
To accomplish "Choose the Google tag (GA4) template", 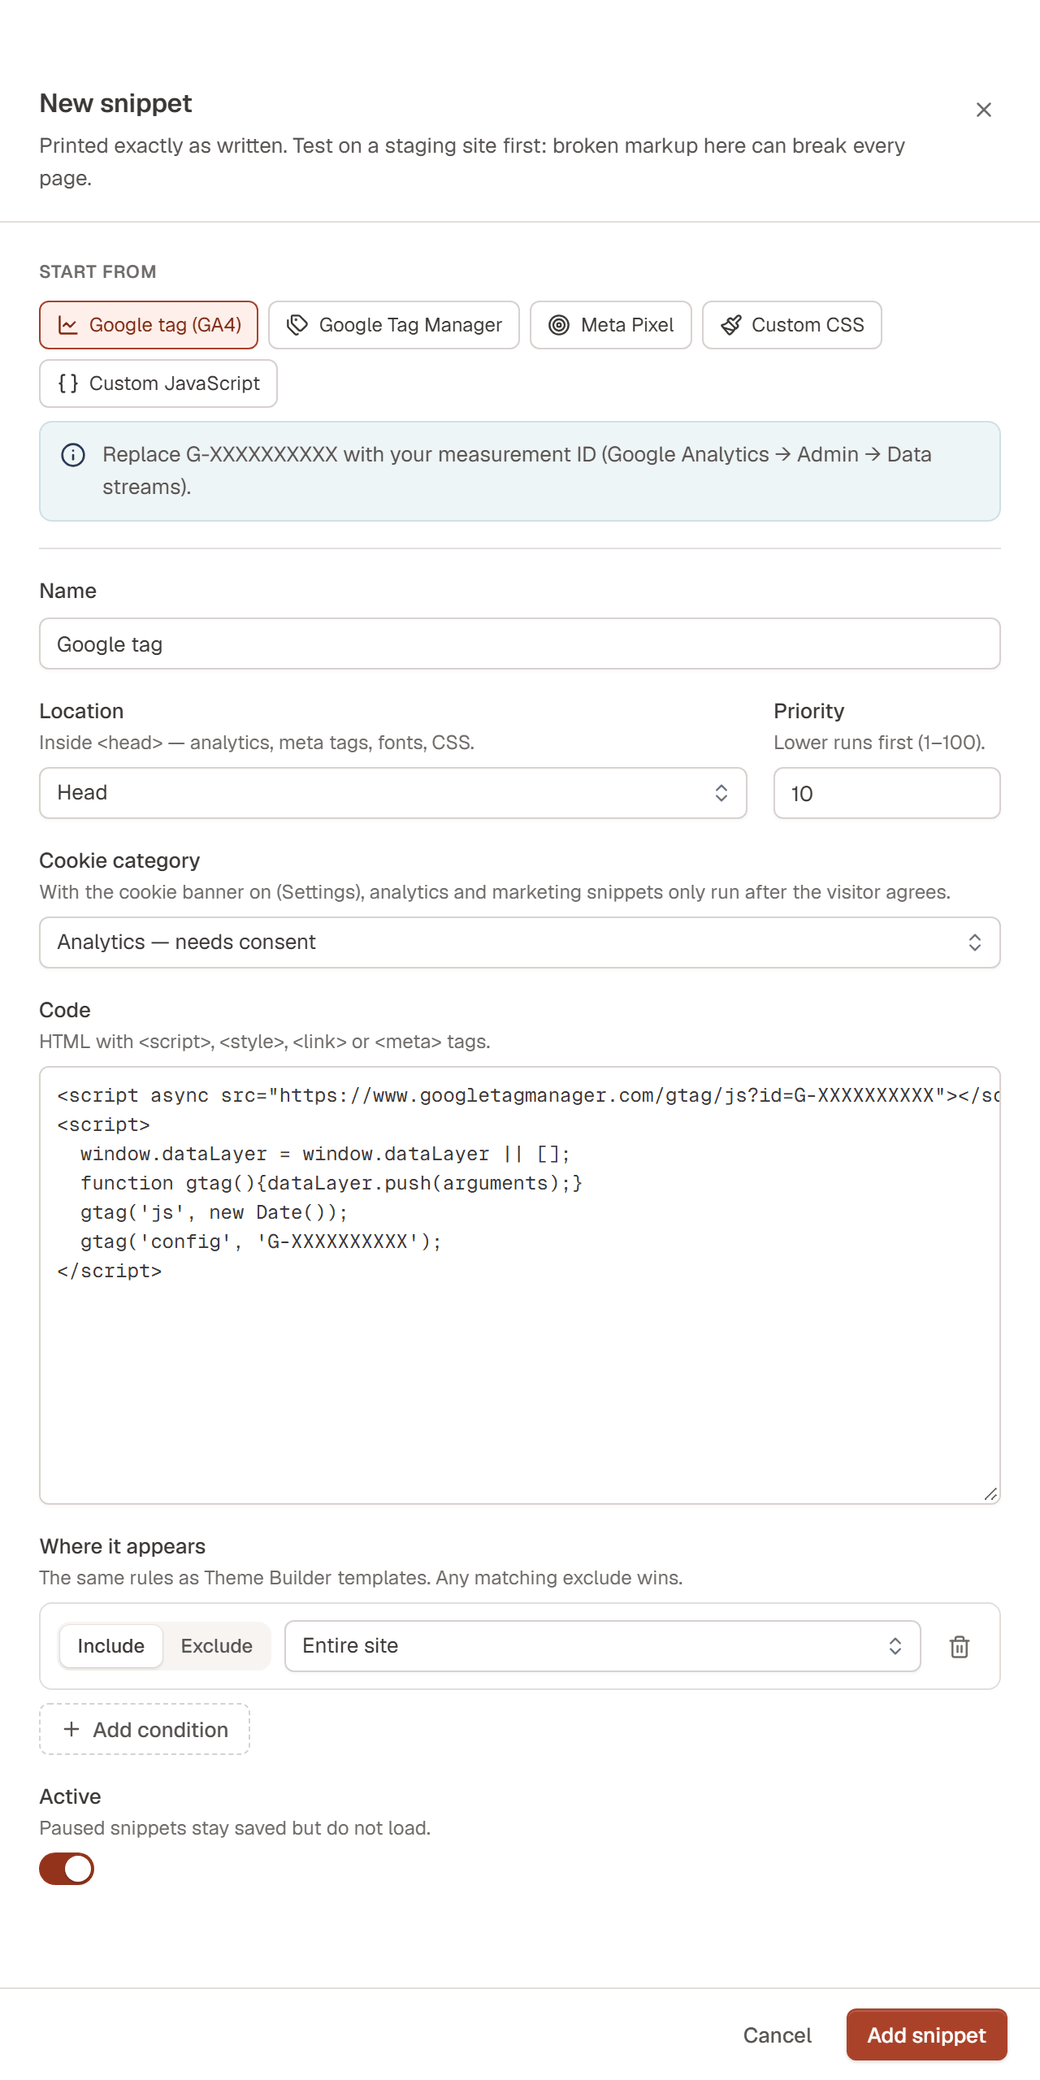I will (x=149, y=325).
